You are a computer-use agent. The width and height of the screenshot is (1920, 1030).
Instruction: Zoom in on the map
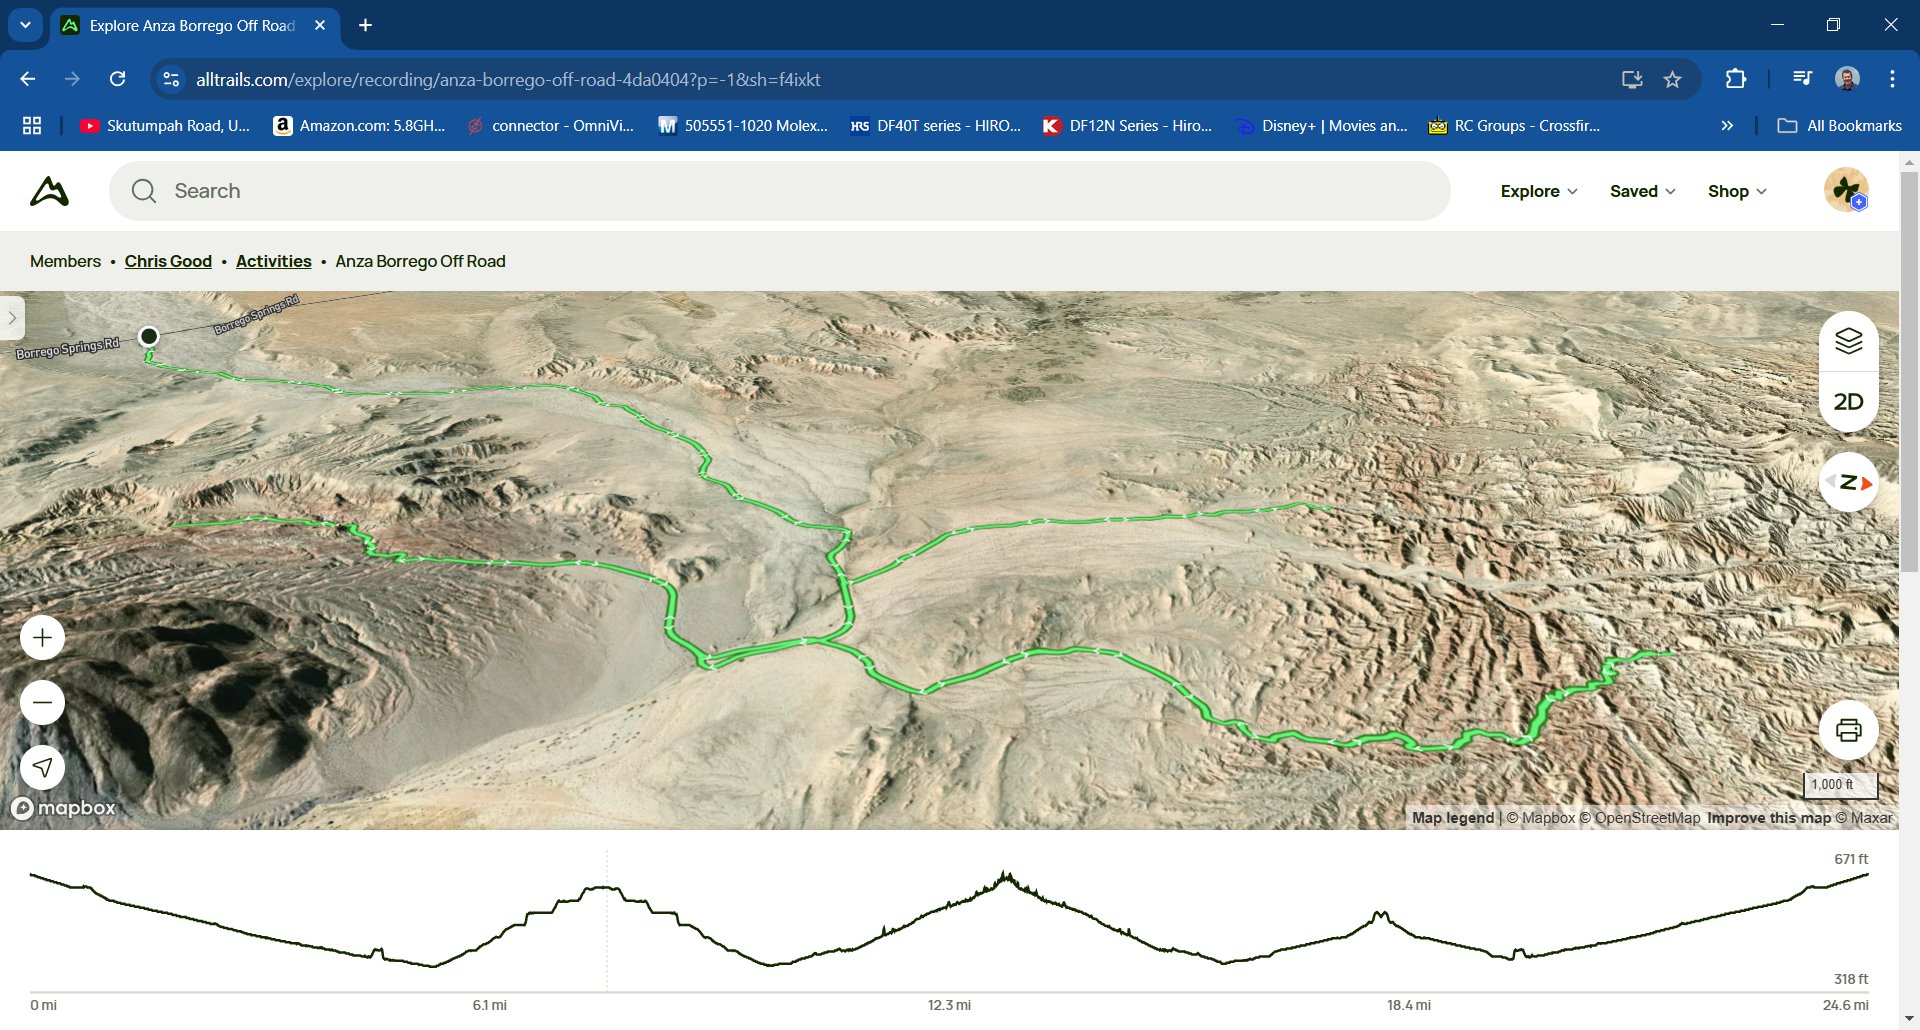click(43, 638)
